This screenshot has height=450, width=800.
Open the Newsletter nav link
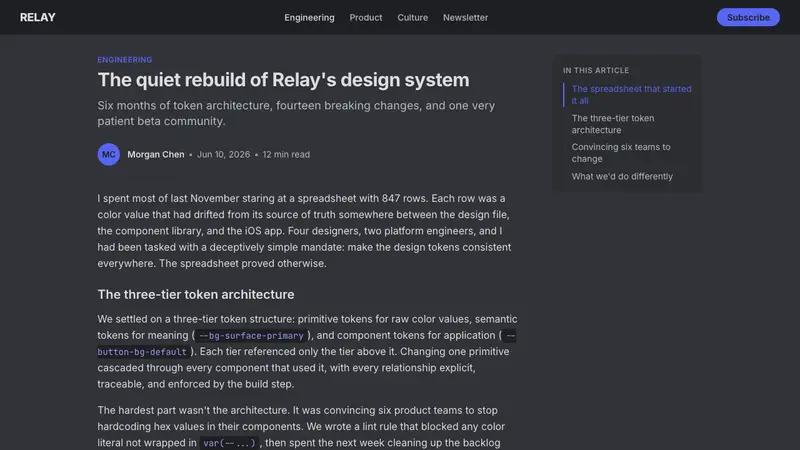tap(465, 17)
